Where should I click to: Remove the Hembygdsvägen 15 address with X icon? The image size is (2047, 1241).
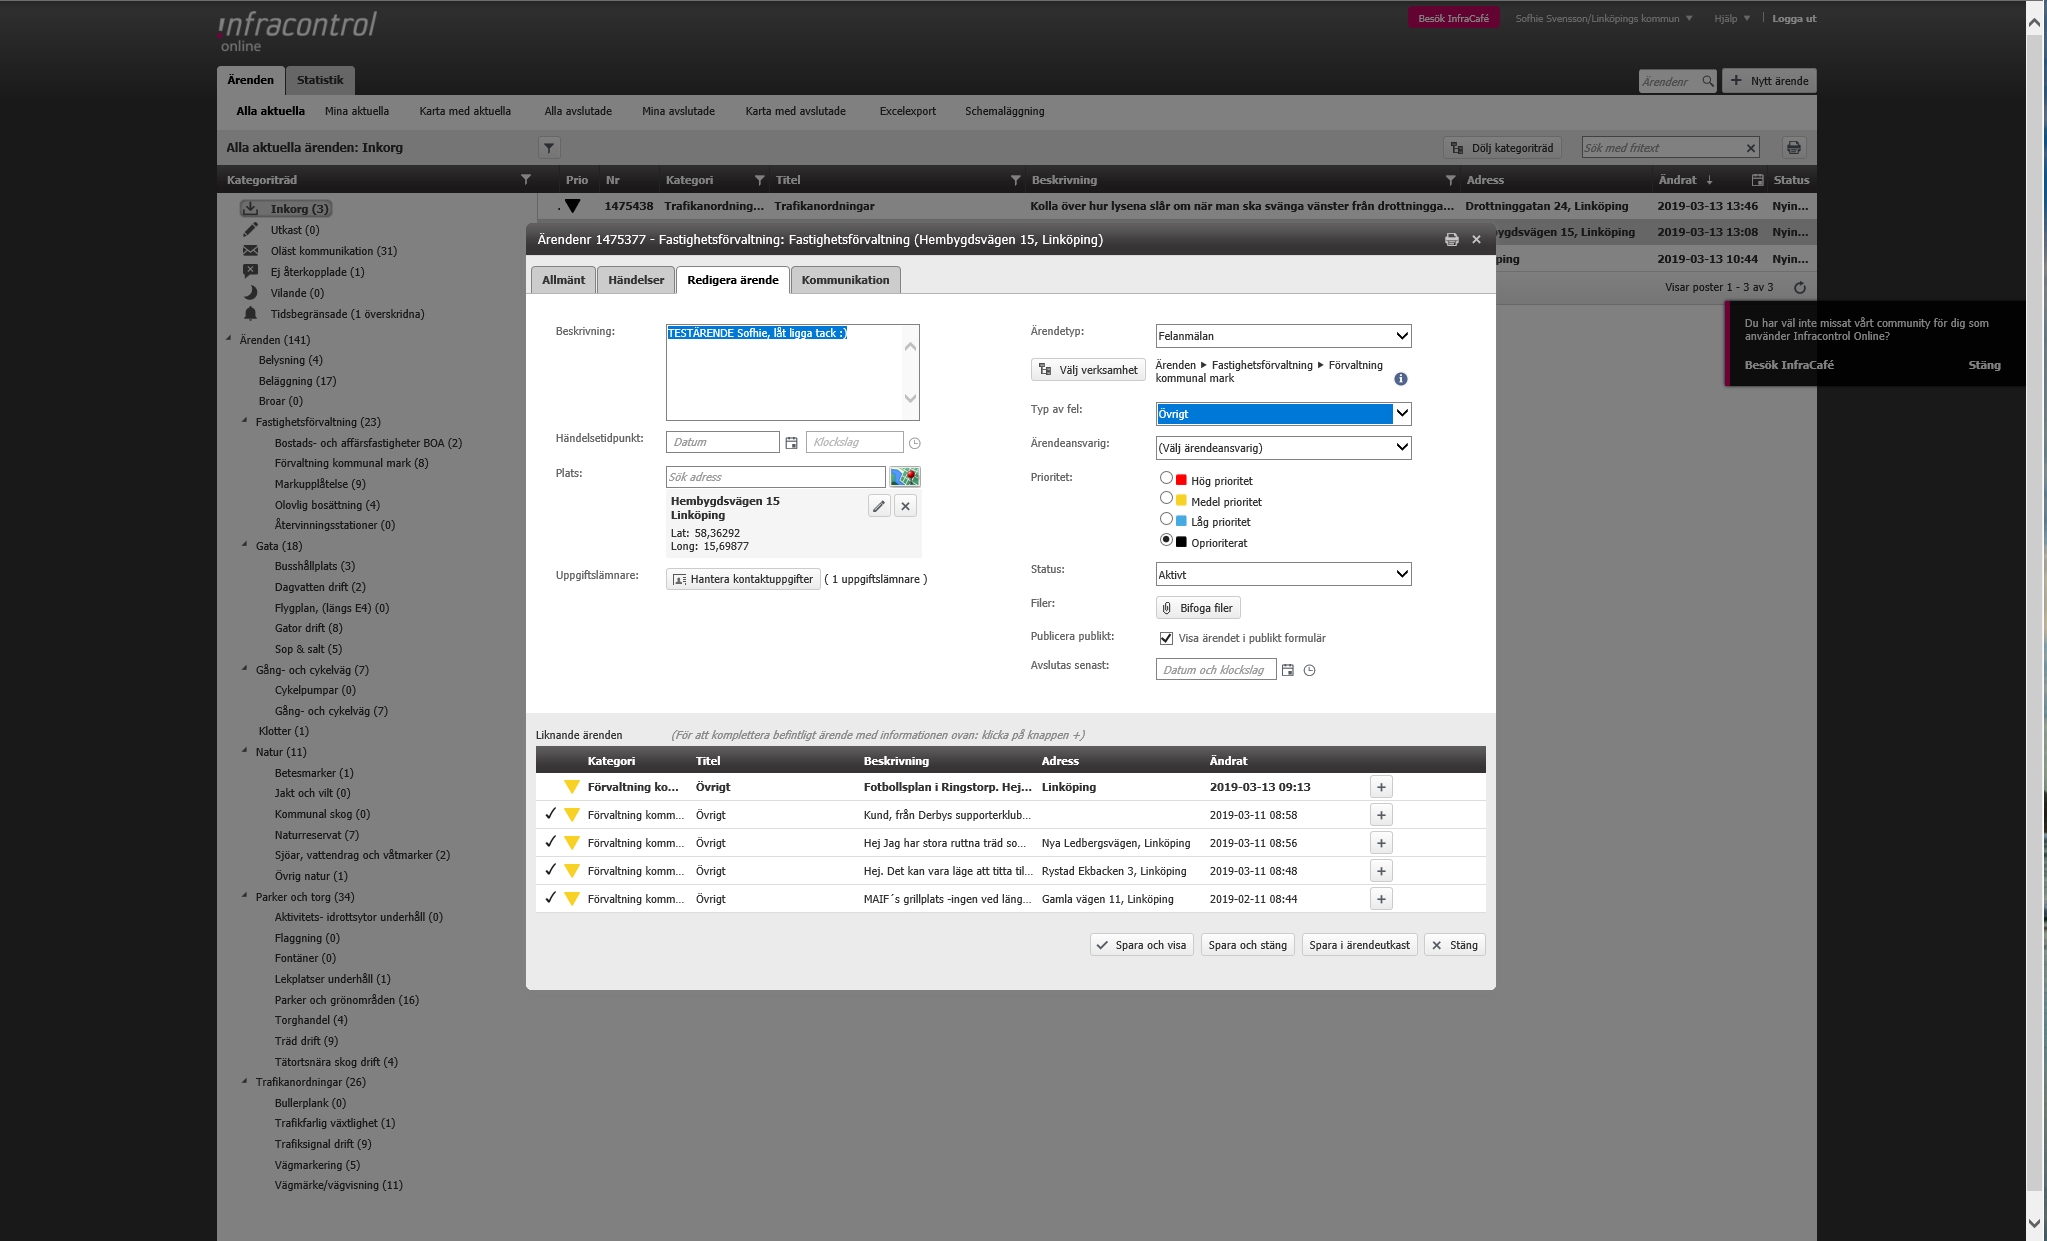tap(905, 506)
